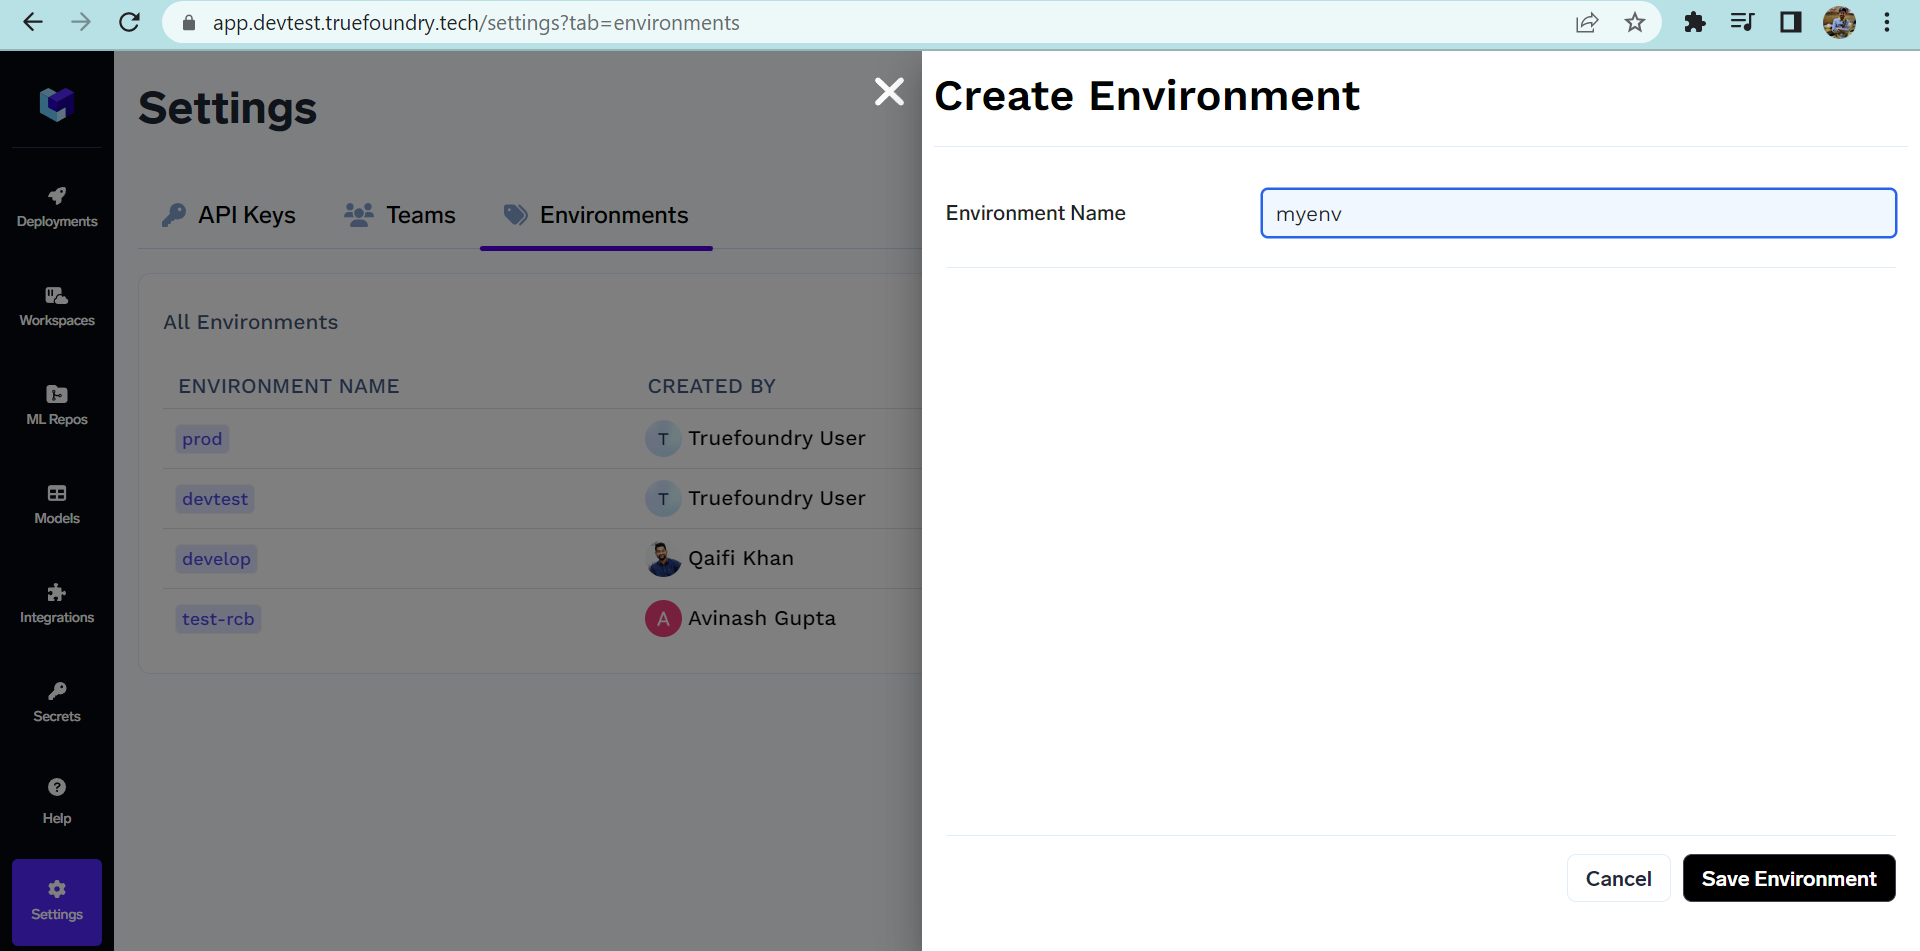
Task: Select the Environments tab
Action: tap(596, 215)
